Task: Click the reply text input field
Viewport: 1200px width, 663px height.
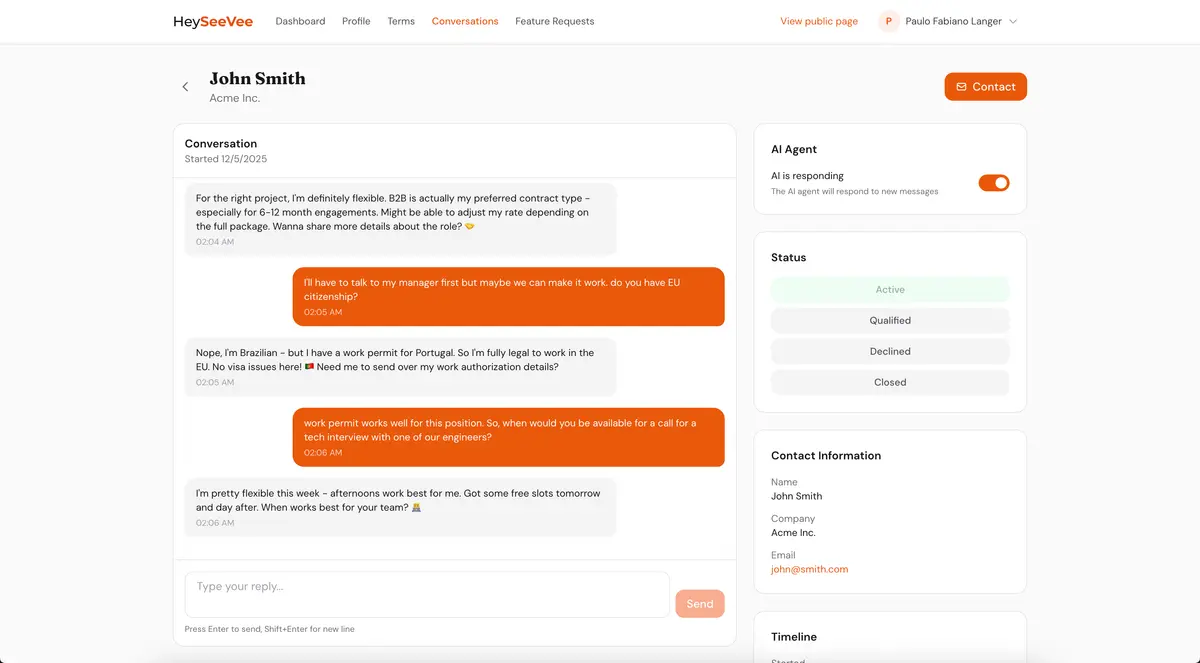Action: [x=426, y=593]
